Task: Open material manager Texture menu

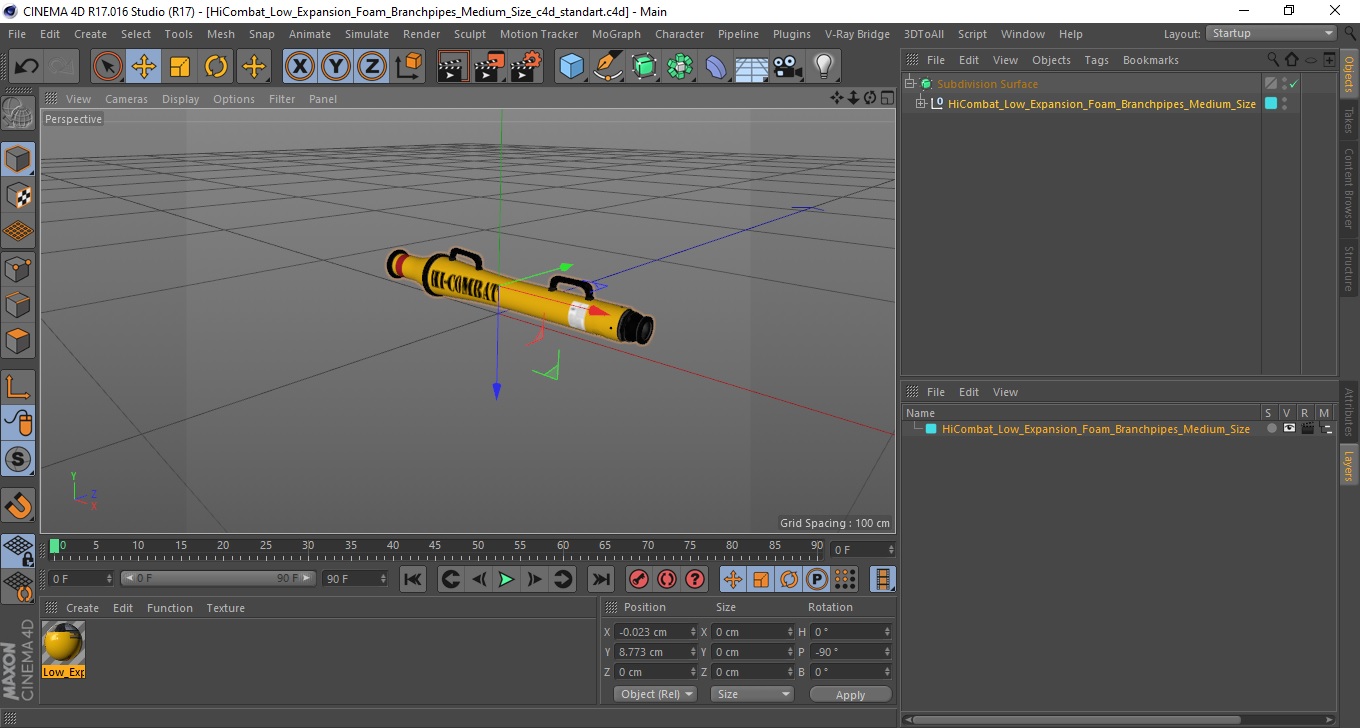Action: (225, 608)
